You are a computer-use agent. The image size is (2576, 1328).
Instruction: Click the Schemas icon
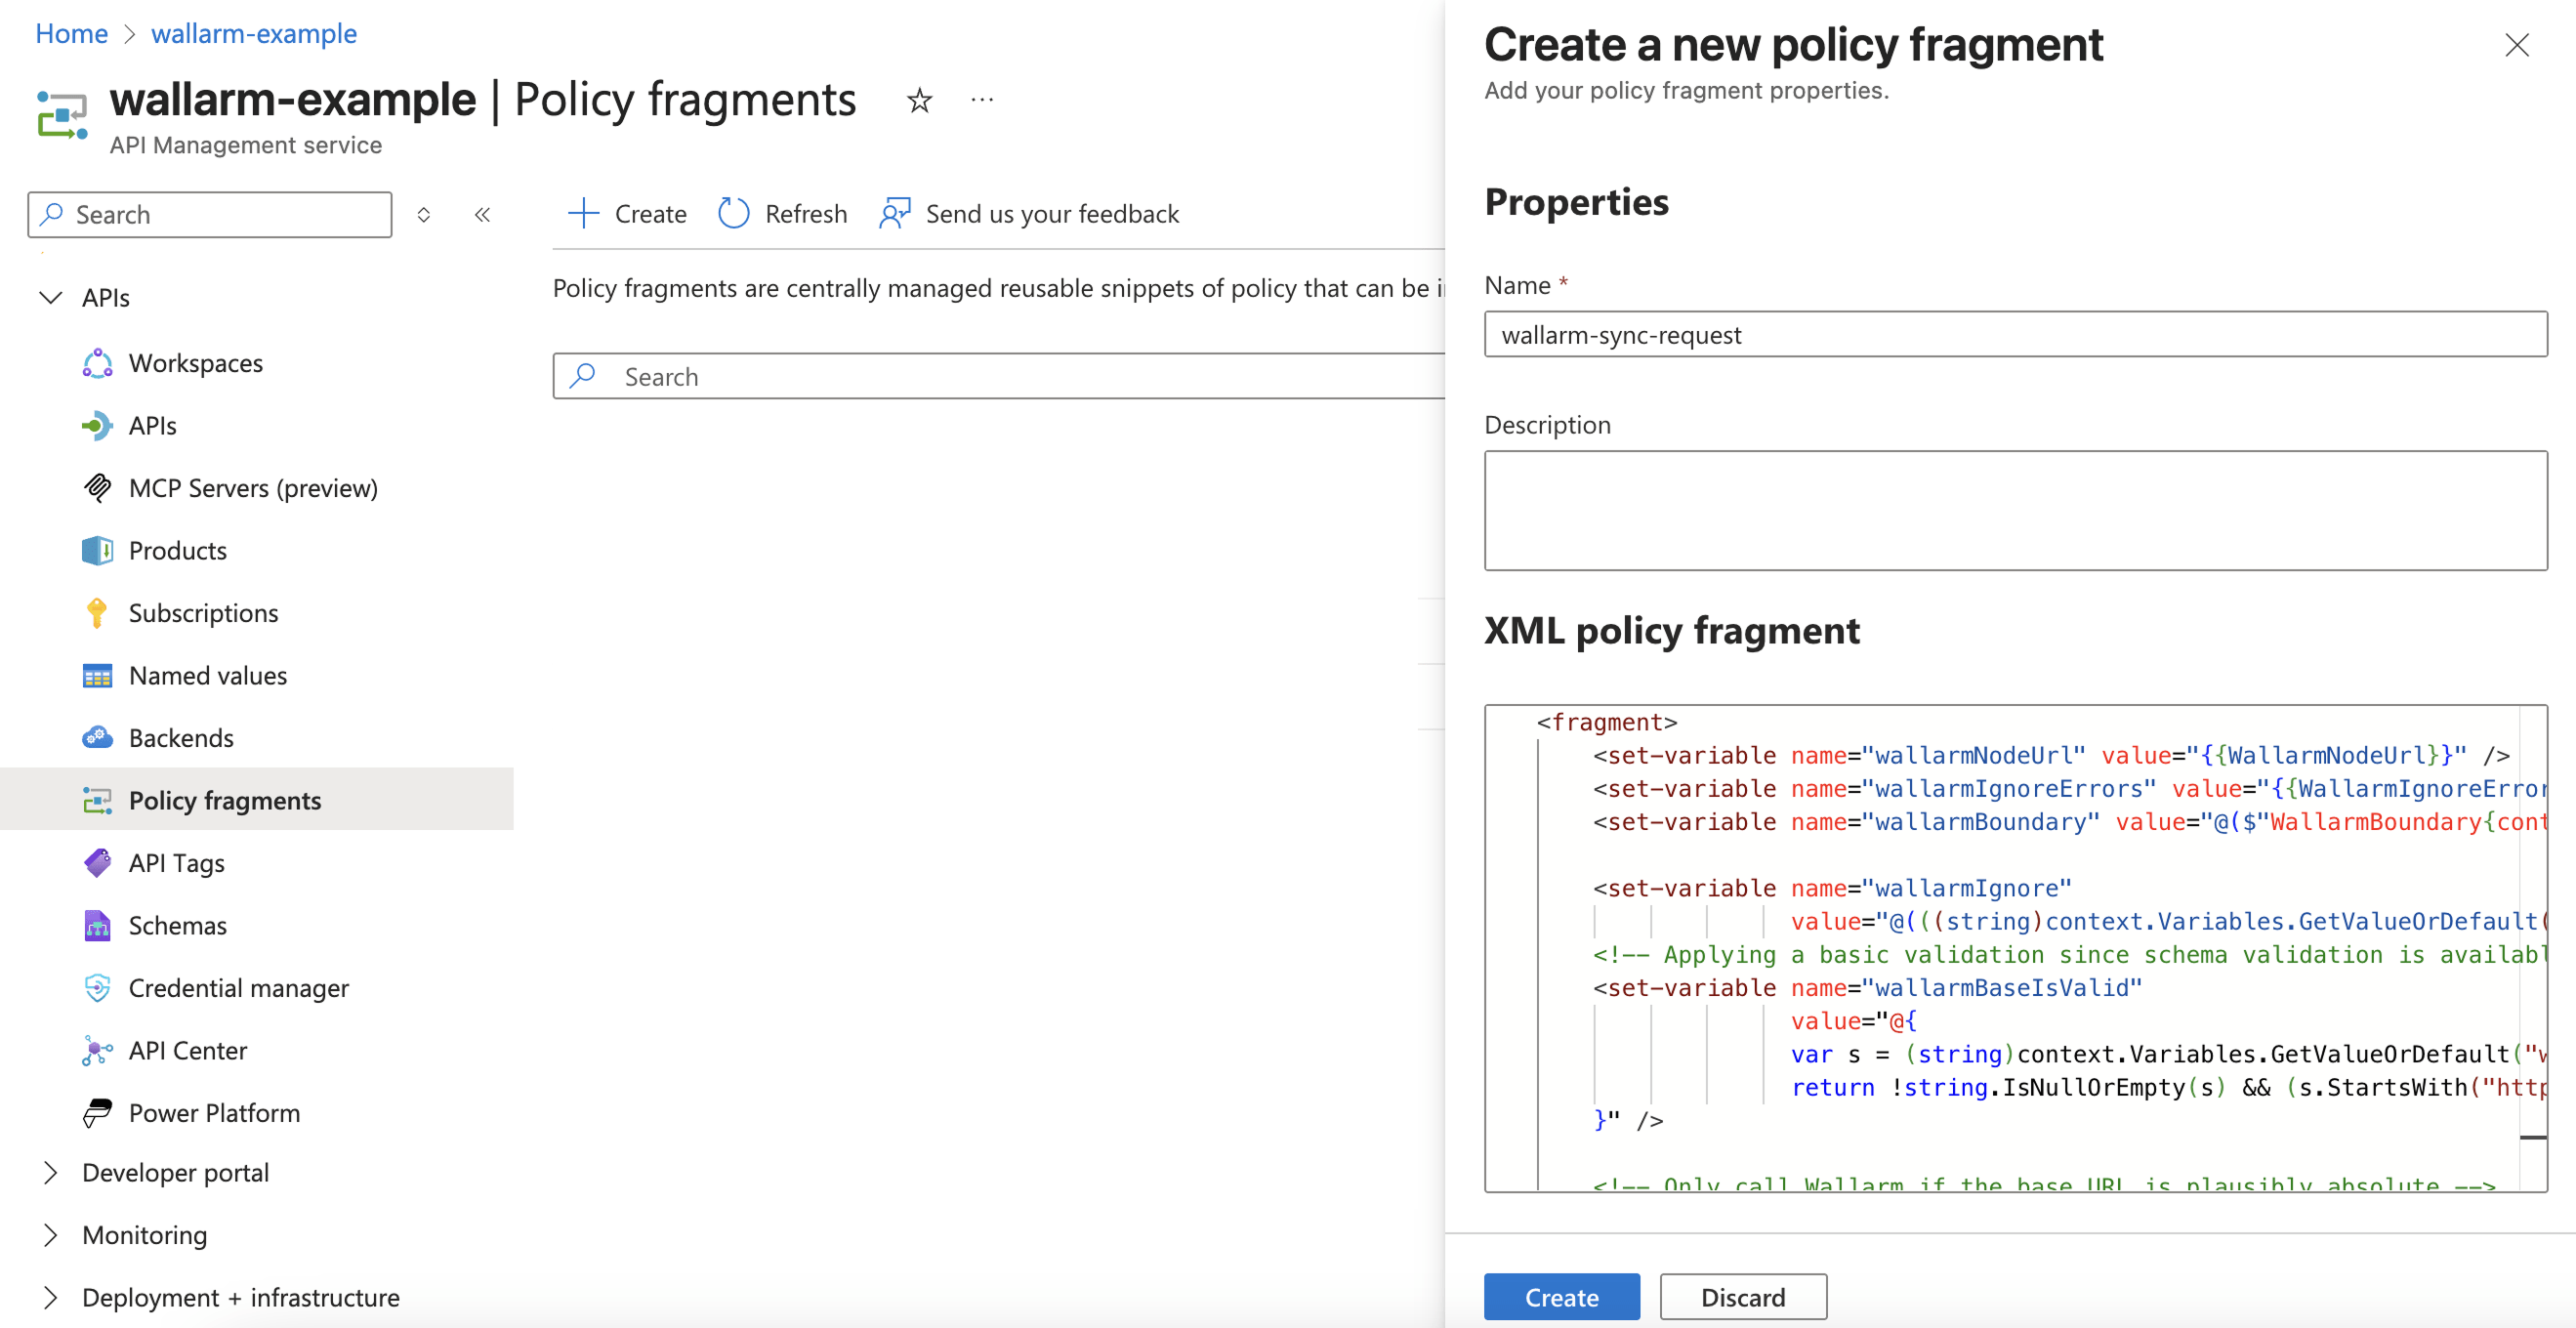click(97, 925)
